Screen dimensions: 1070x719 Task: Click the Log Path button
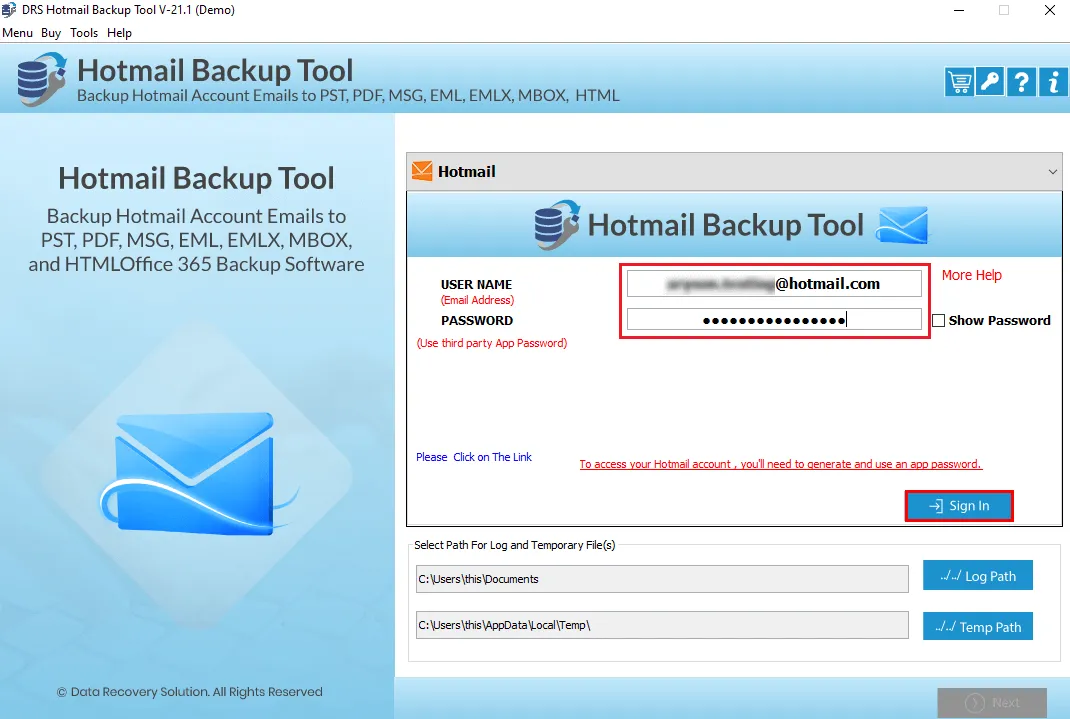tap(978, 576)
